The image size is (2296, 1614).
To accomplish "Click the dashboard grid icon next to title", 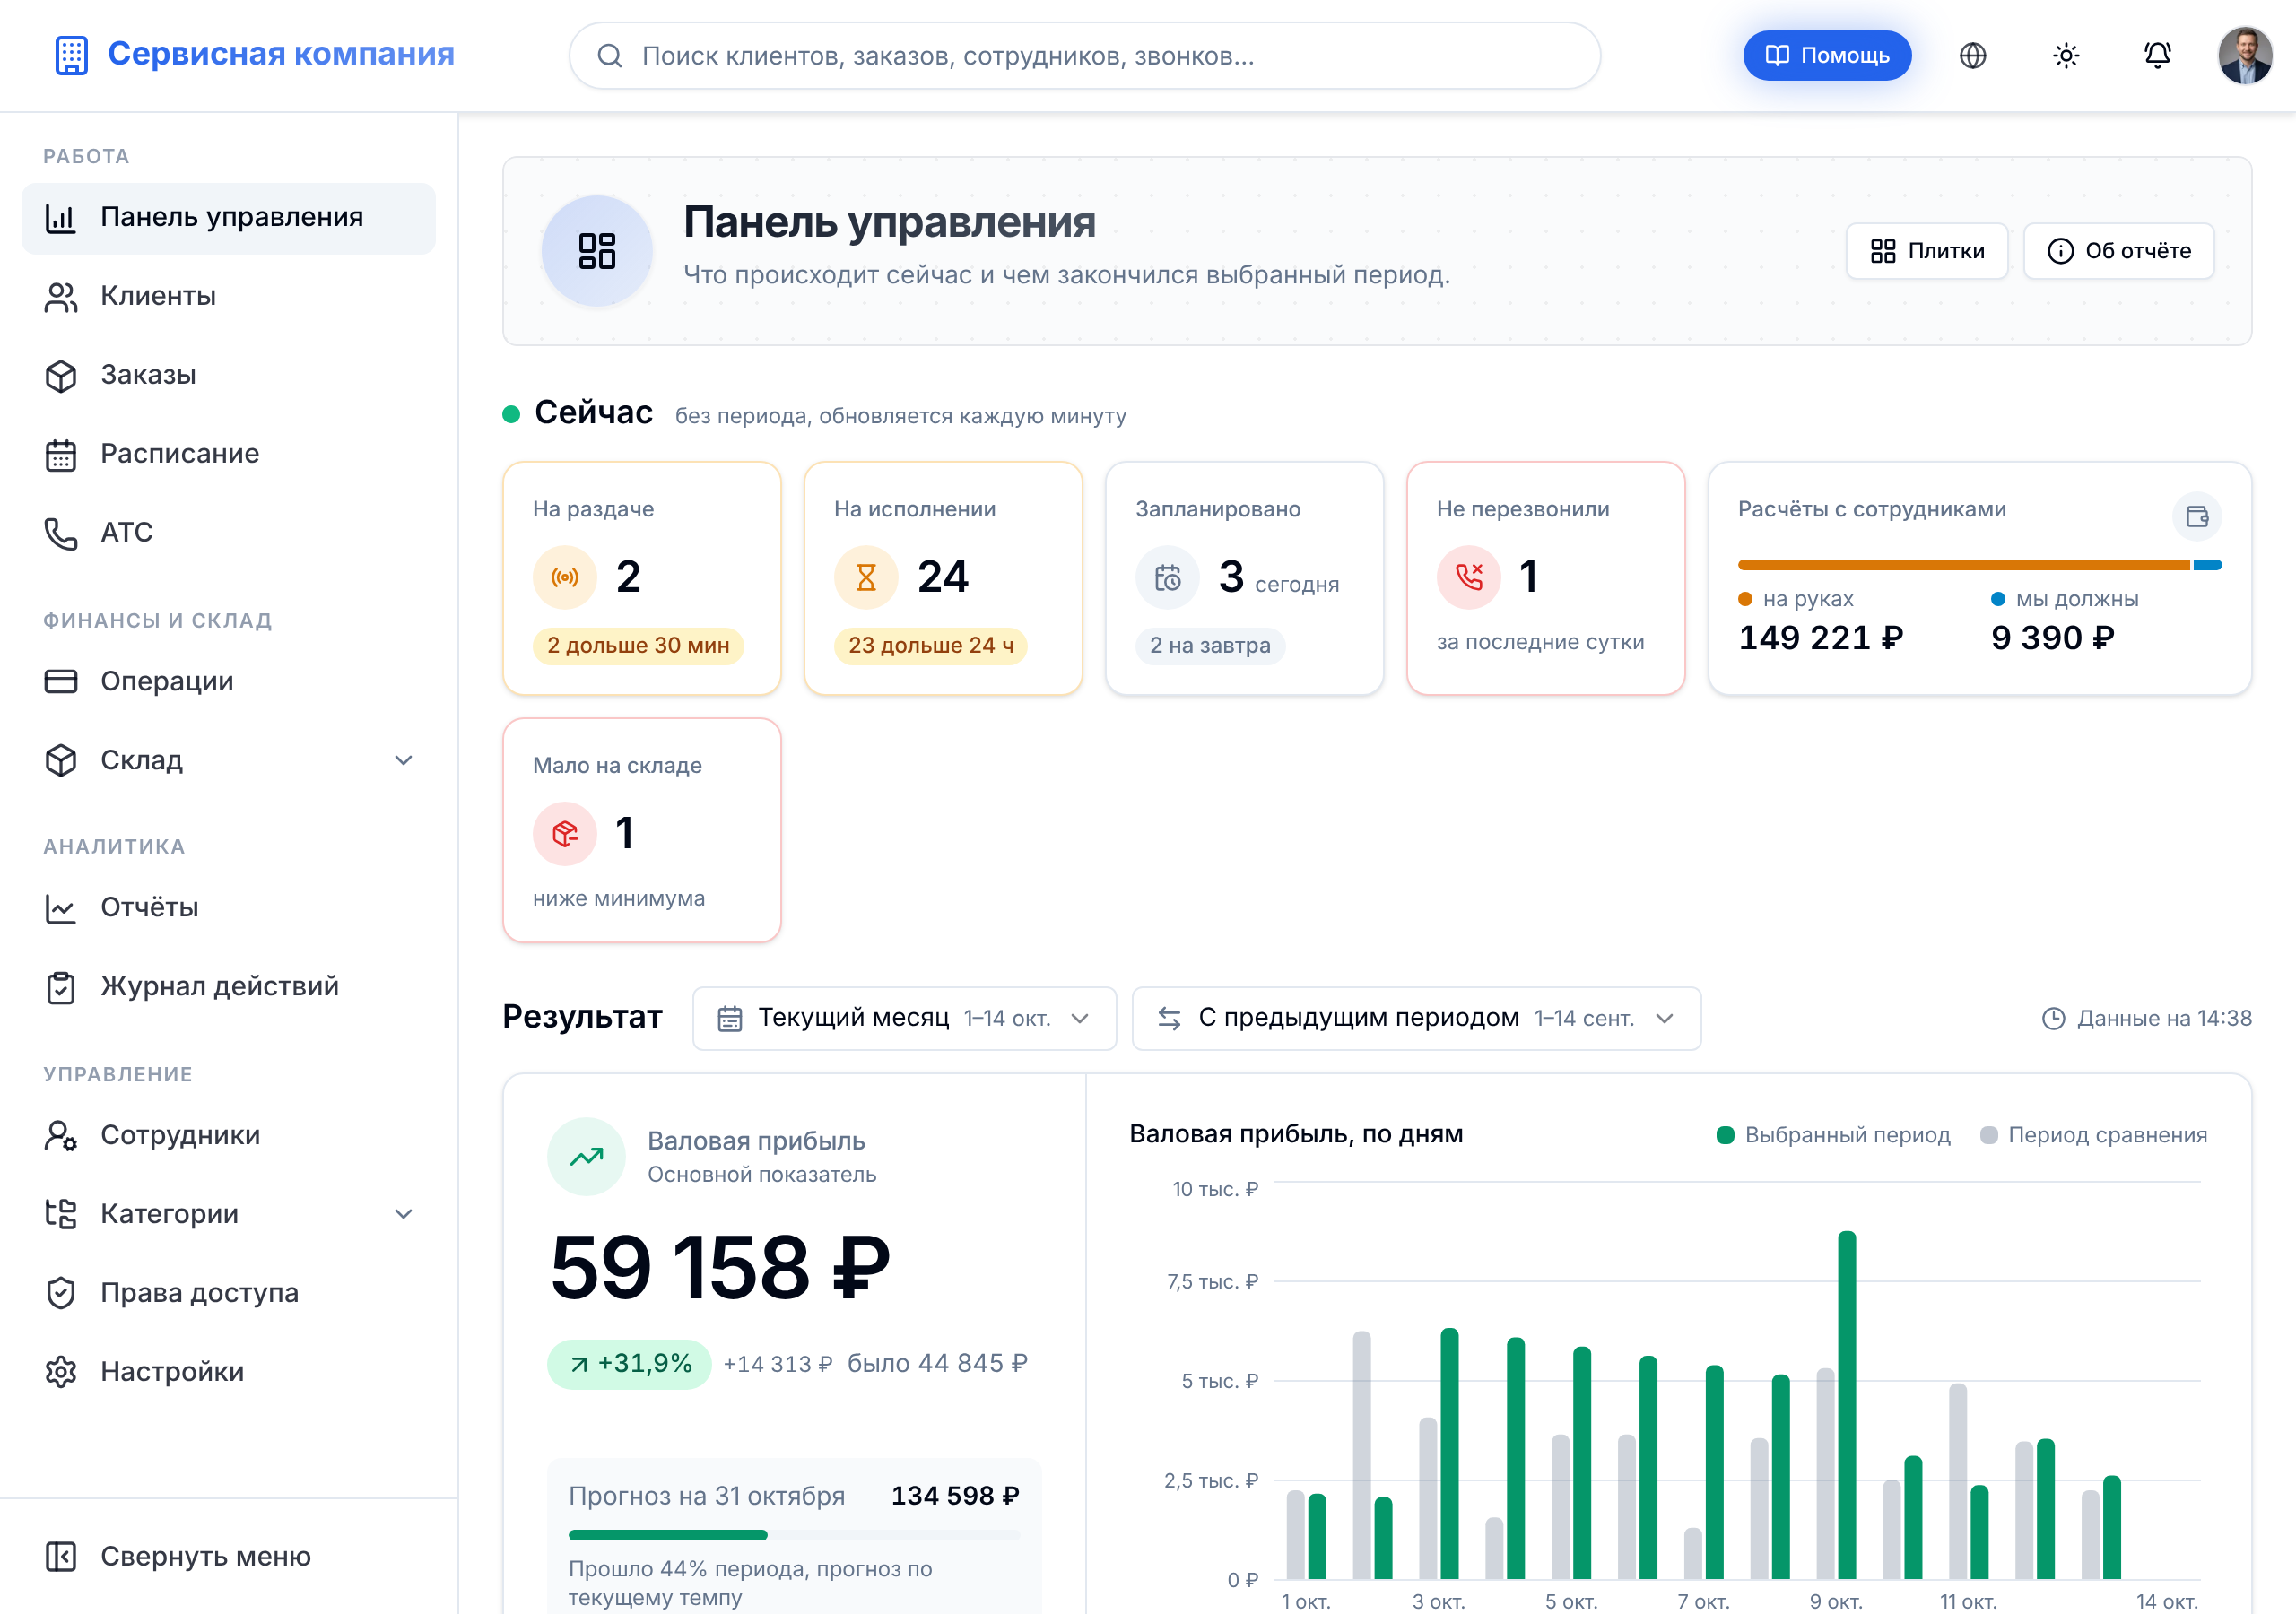I will click(x=597, y=251).
